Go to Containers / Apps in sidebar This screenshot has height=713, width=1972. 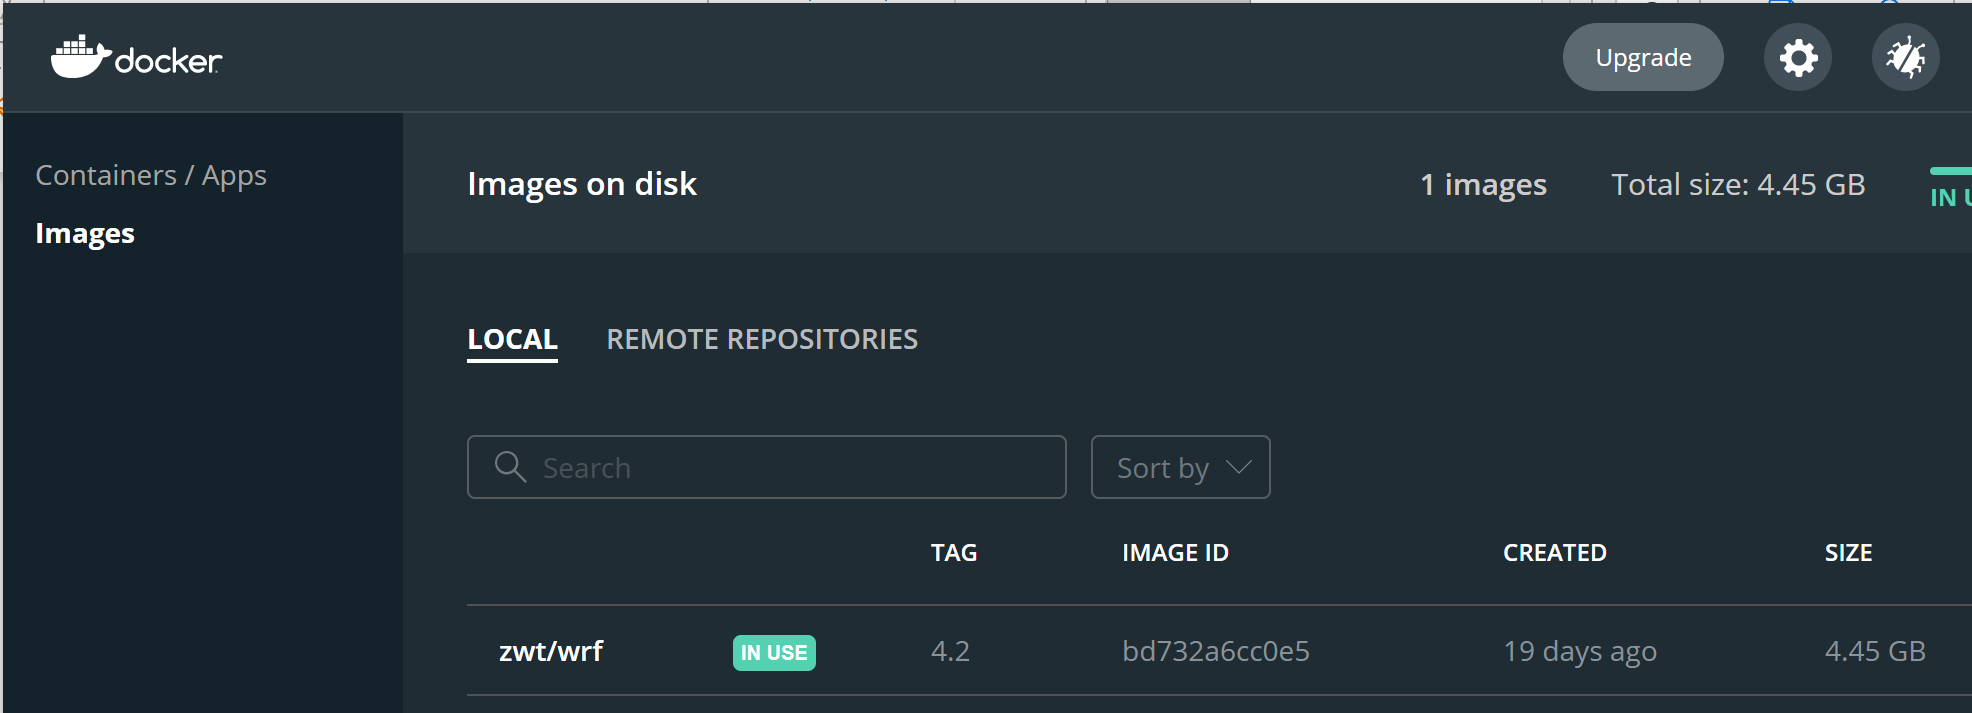click(x=151, y=175)
